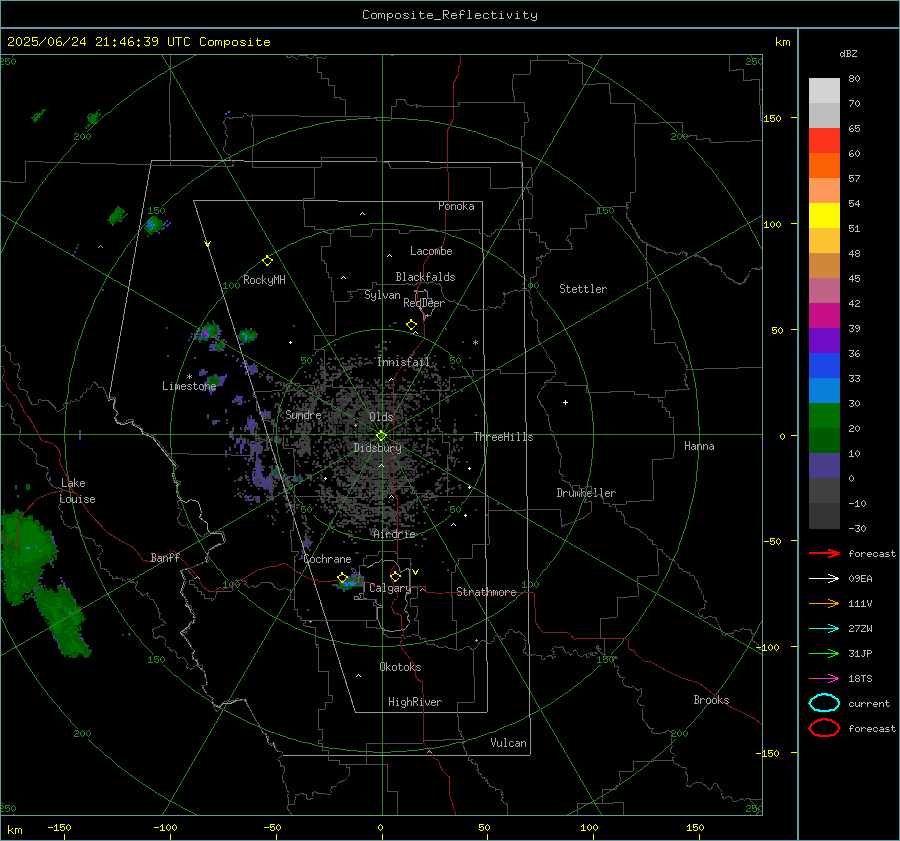Click the Hanna city label
The image size is (900, 841).
(699, 446)
